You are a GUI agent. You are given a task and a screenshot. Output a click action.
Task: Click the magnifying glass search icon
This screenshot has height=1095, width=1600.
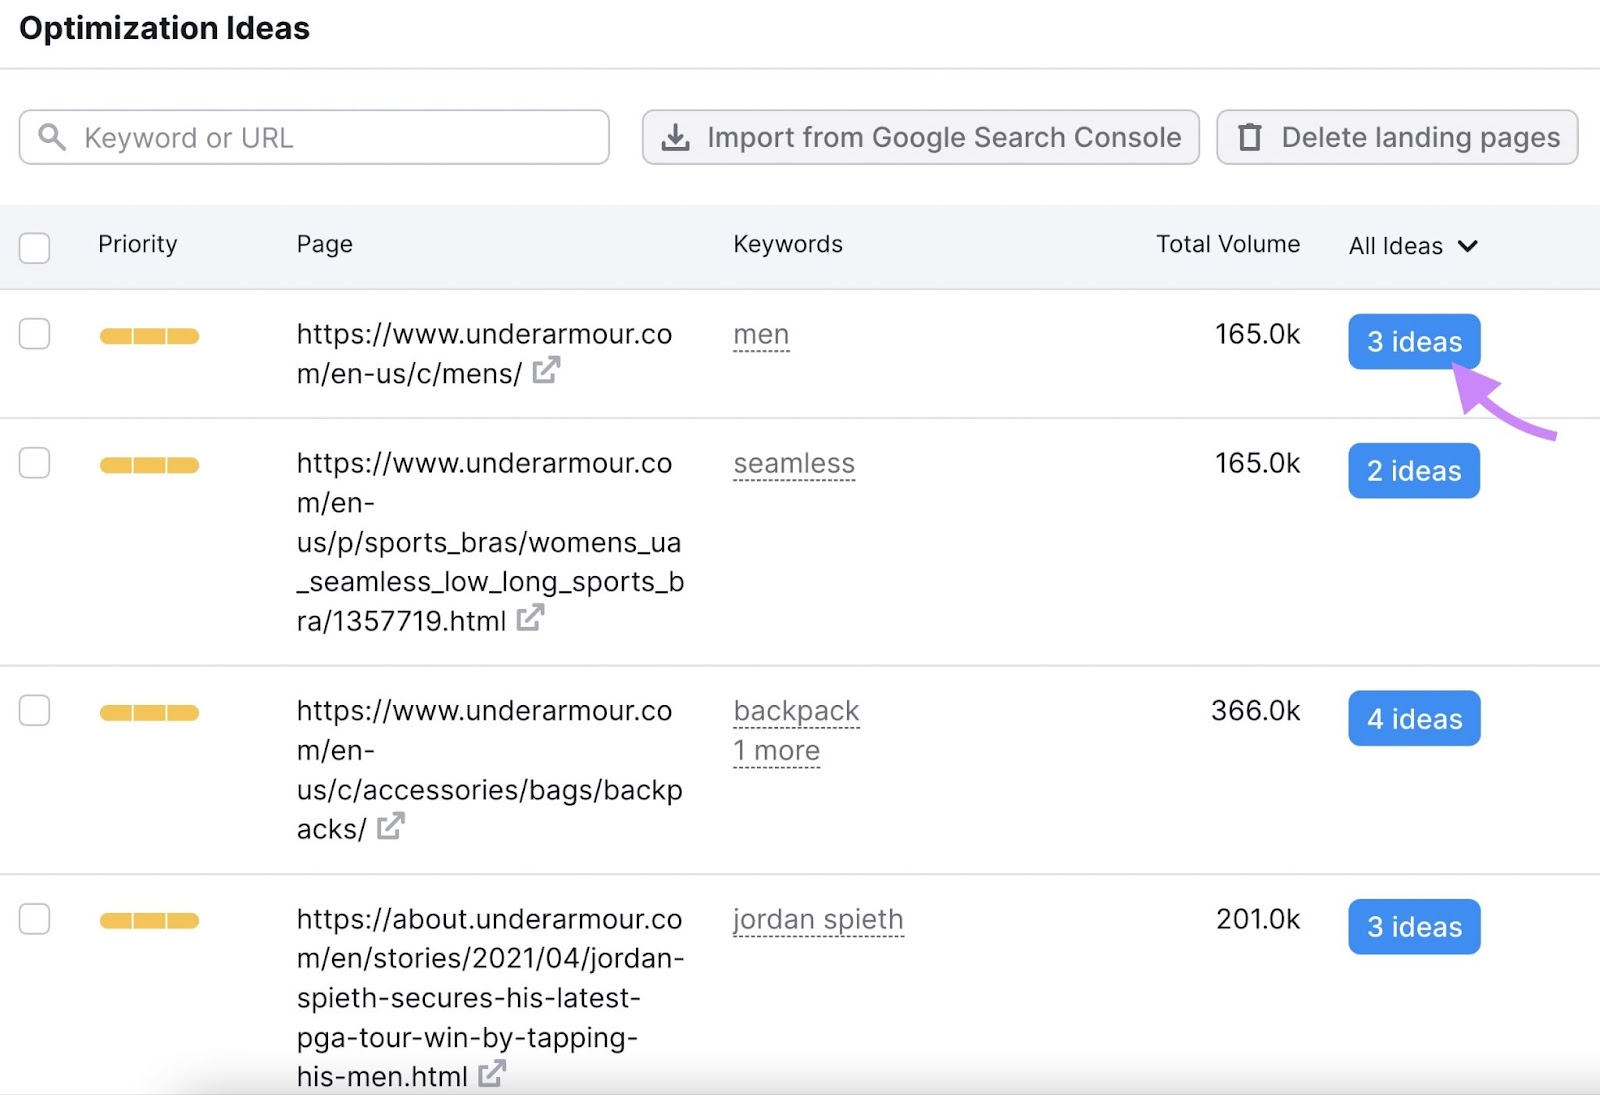click(x=51, y=137)
